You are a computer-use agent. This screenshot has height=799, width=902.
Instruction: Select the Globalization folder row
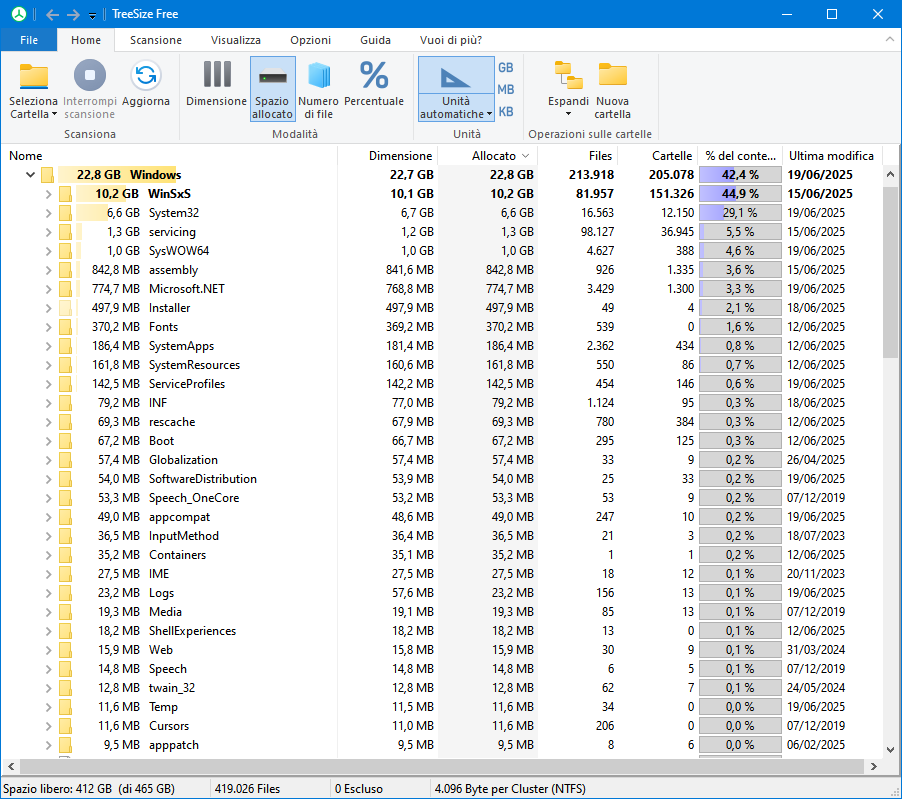coord(441,460)
